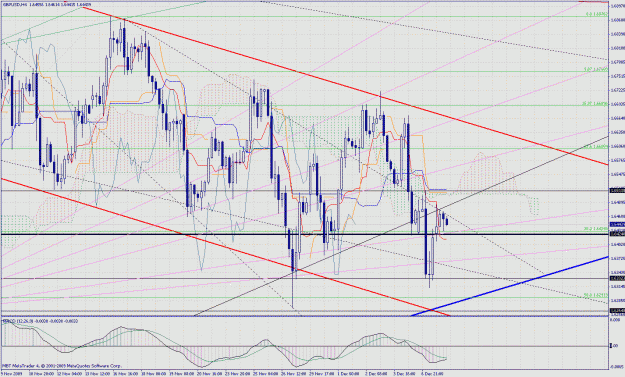This screenshot has height=377, width=625.
Task: Select the thick blue rising trendline
Action: [510, 286]
